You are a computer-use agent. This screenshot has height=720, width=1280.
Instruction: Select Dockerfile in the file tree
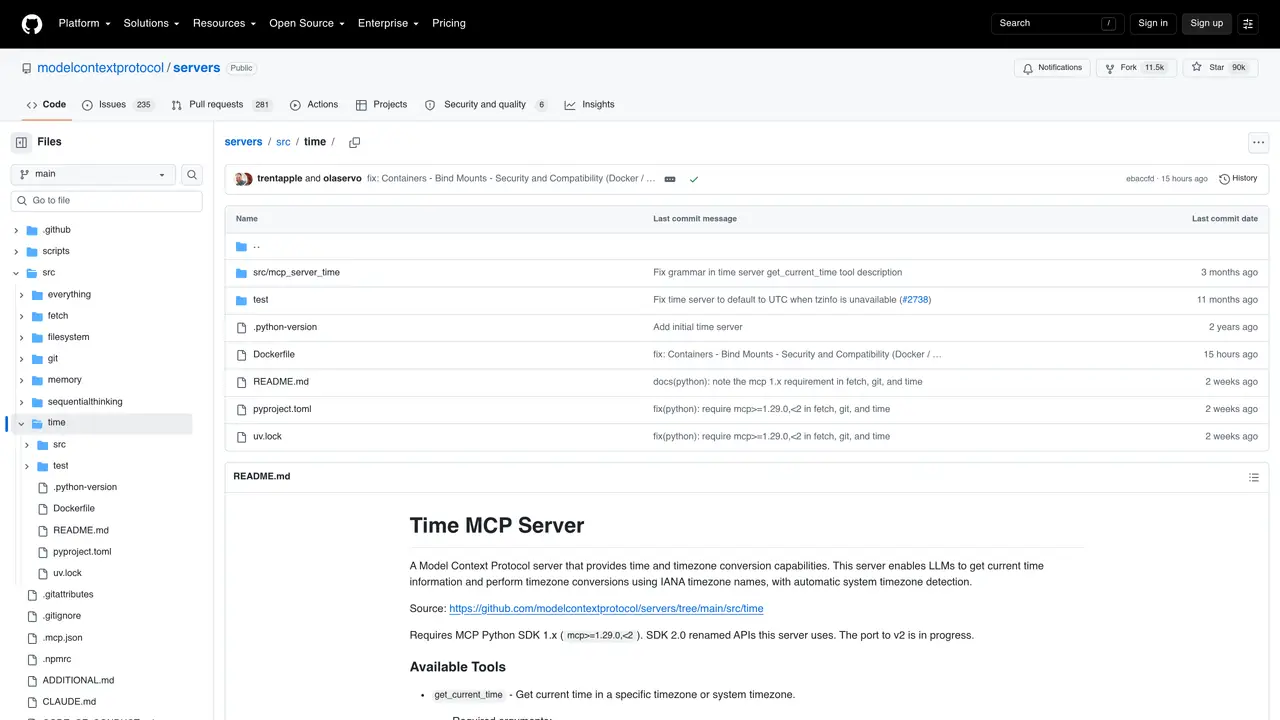pos(74,509)
